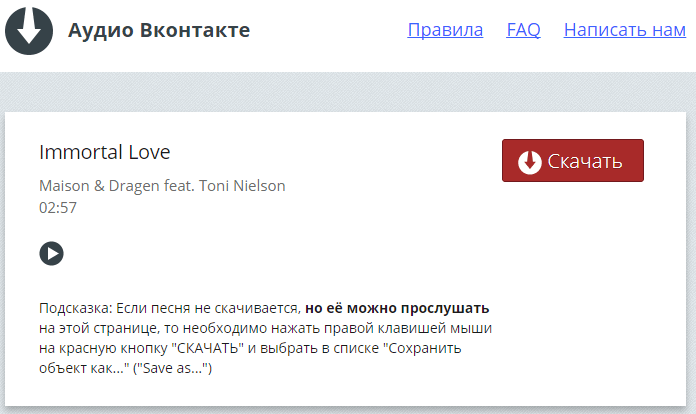
Task: Click the bold text "но её можно прослушать"
Action: [397, 307]
